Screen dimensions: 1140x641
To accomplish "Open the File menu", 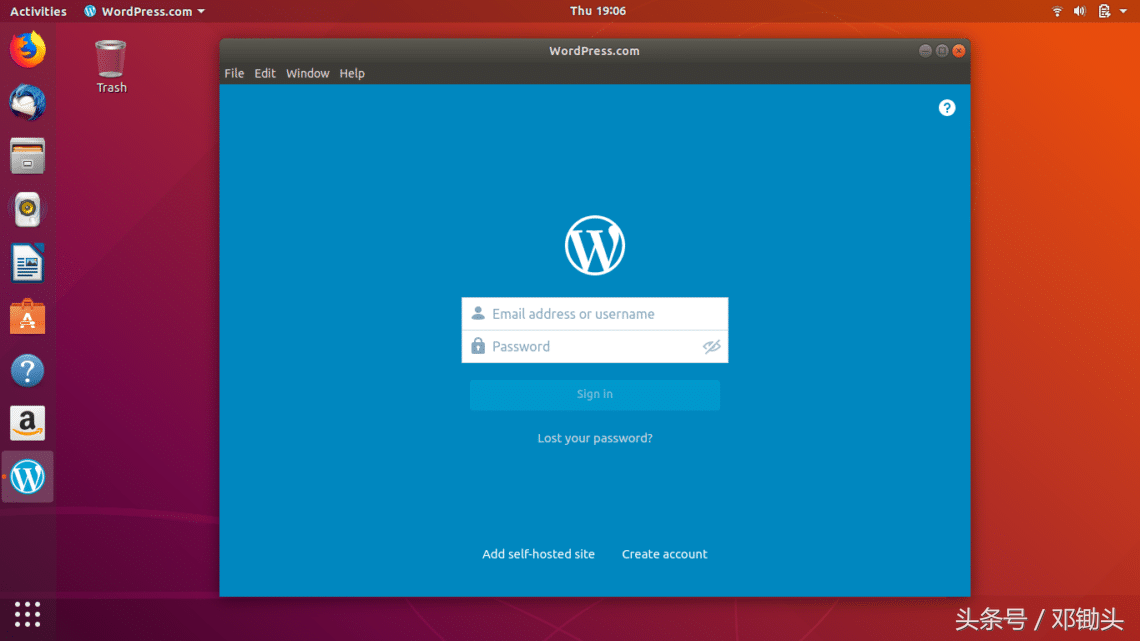I will pyautogui.click(x=234, y=73).
